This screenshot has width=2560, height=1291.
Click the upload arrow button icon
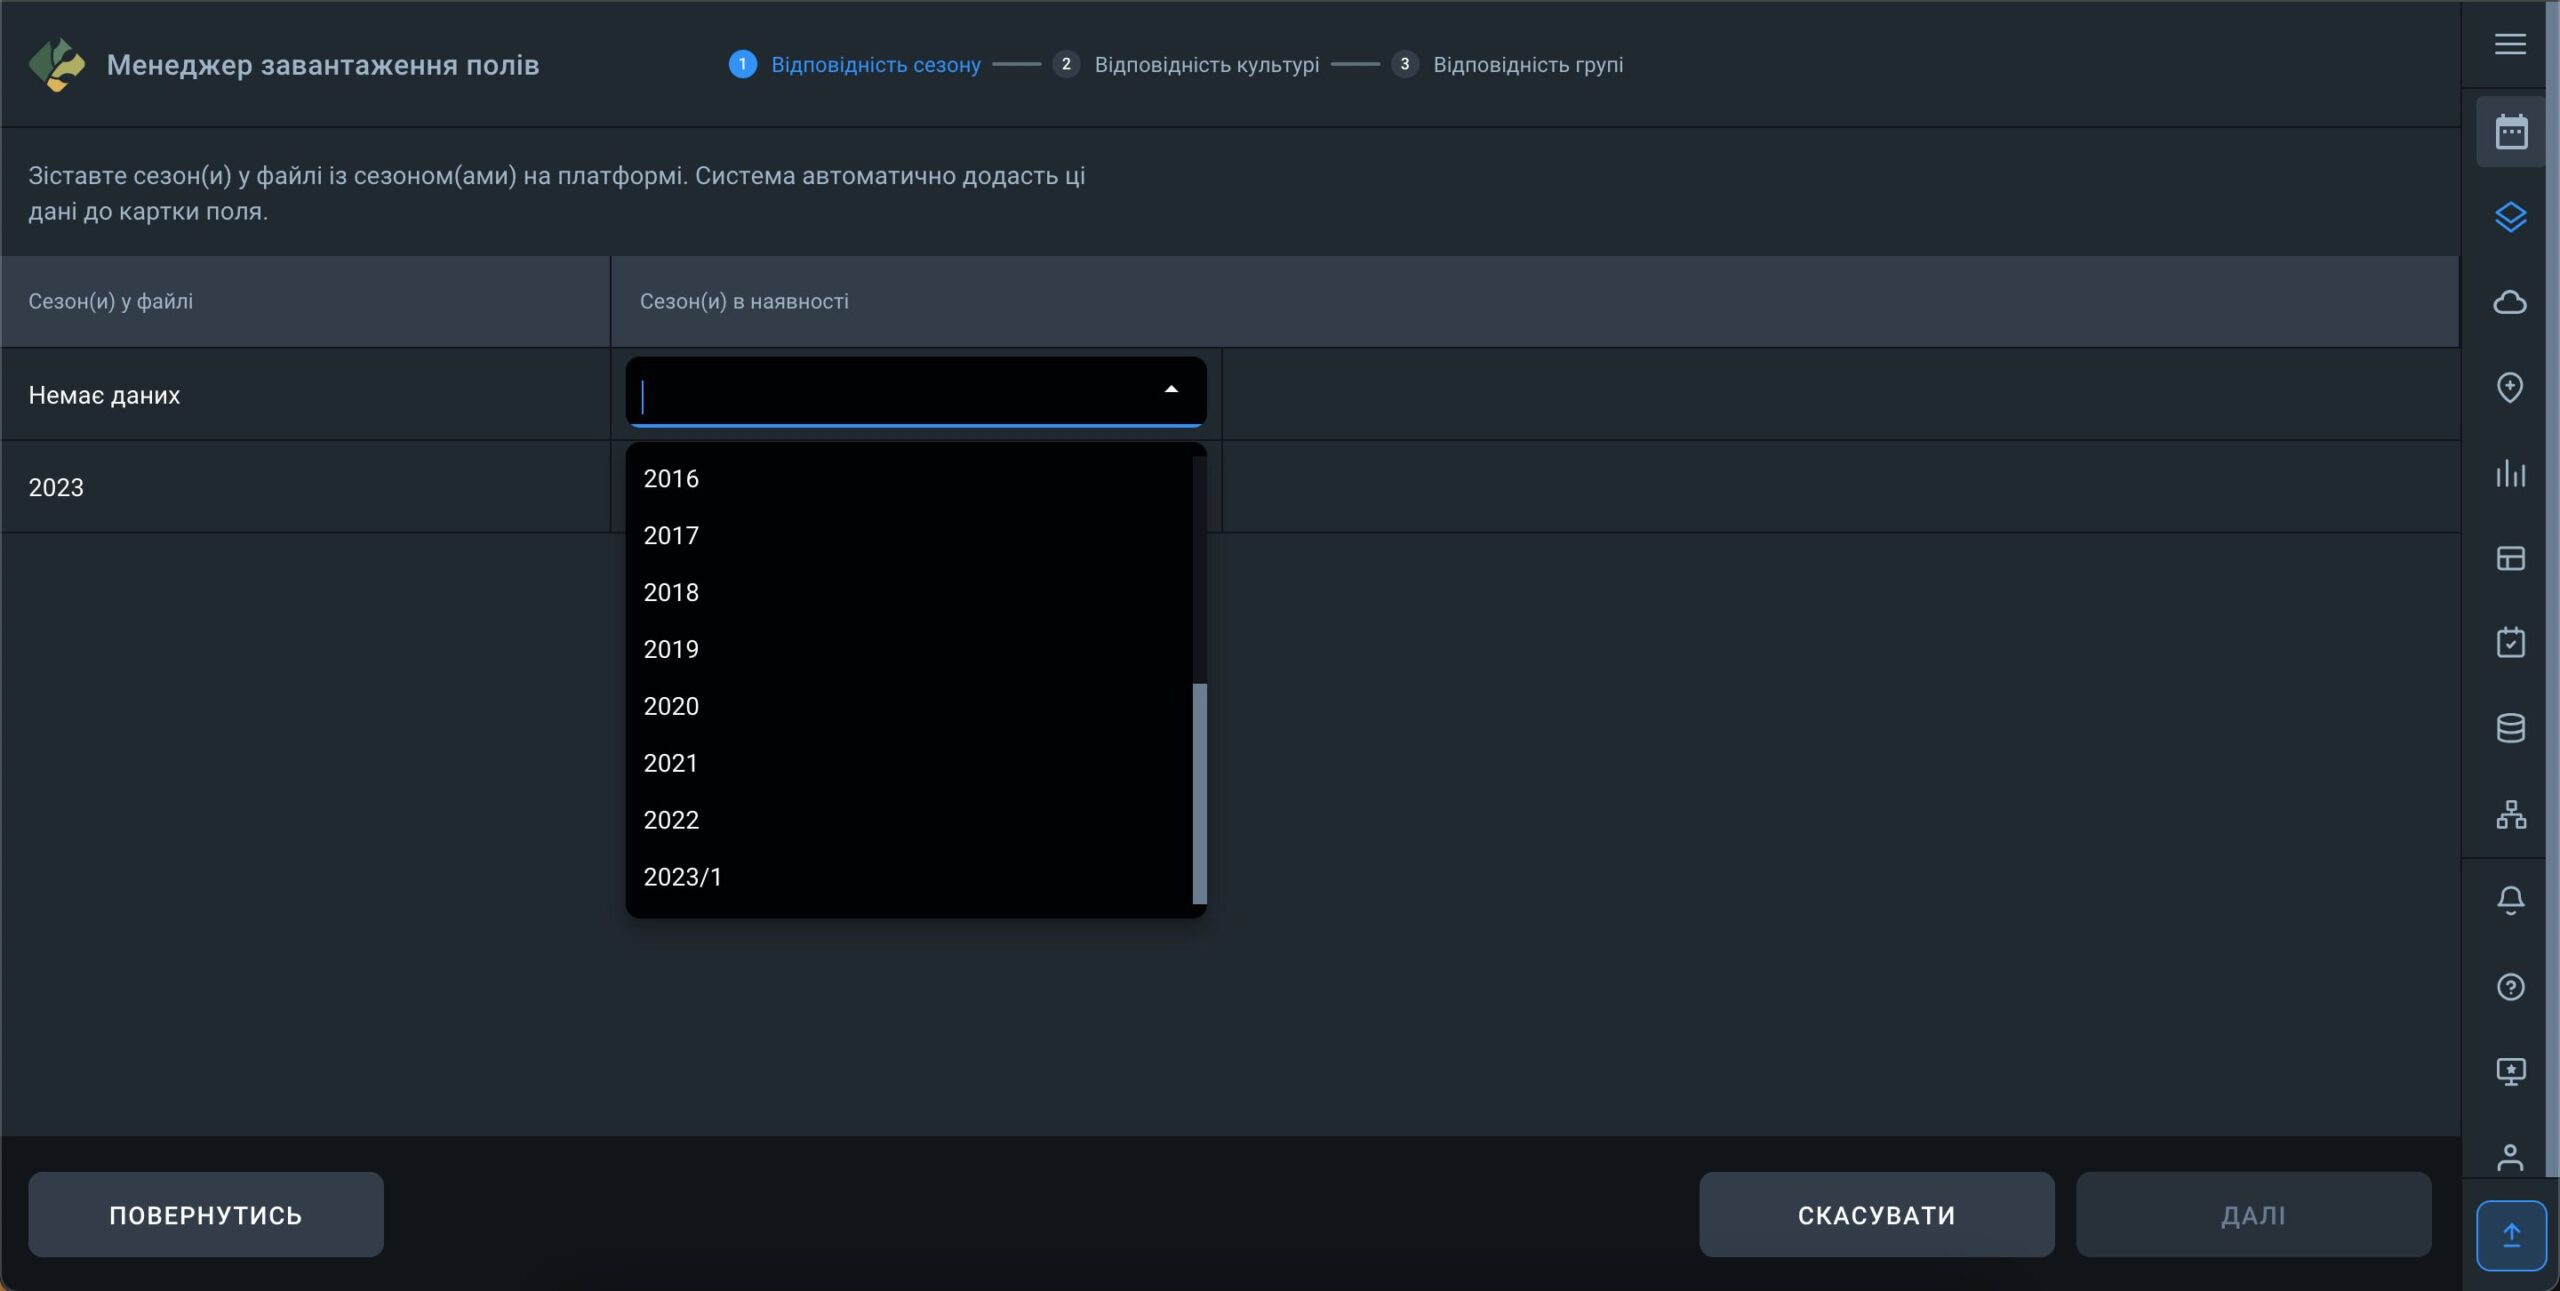click(x=2510, y=1236)
